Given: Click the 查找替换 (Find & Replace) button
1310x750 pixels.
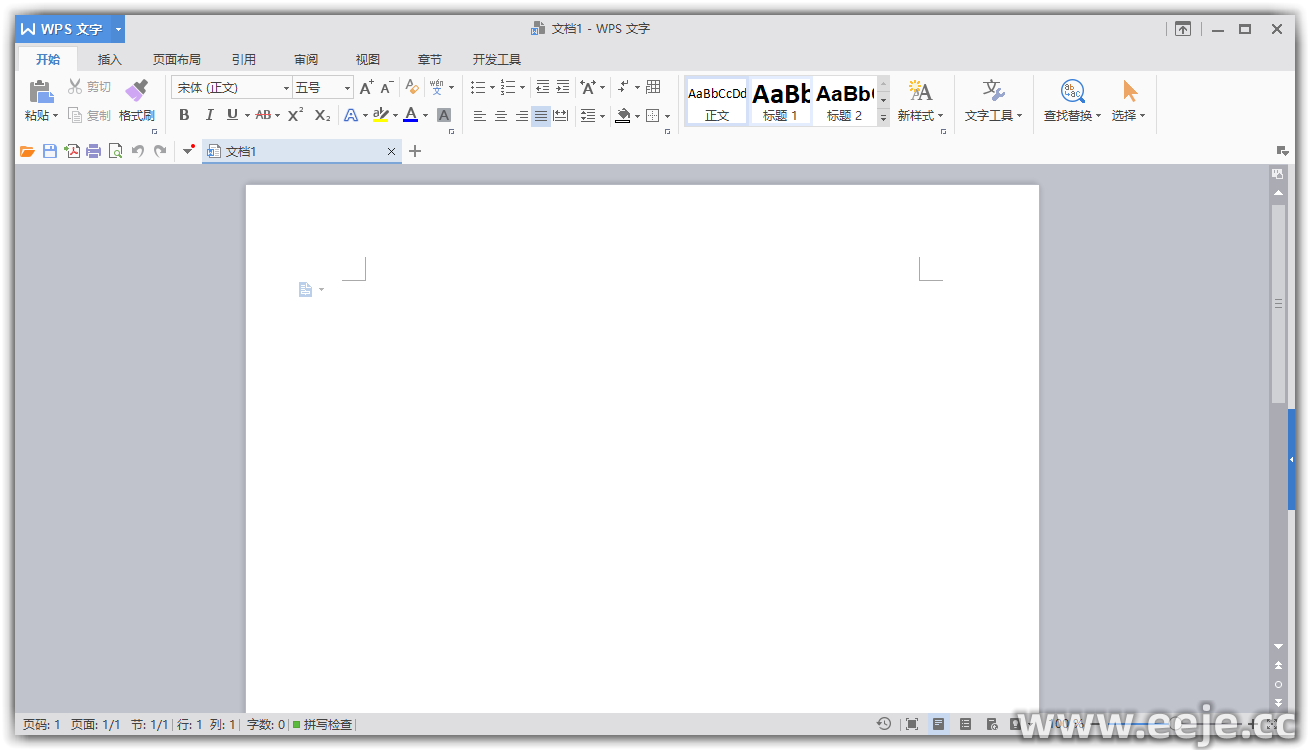Looking at the screenshot, I should (1072, 102).
